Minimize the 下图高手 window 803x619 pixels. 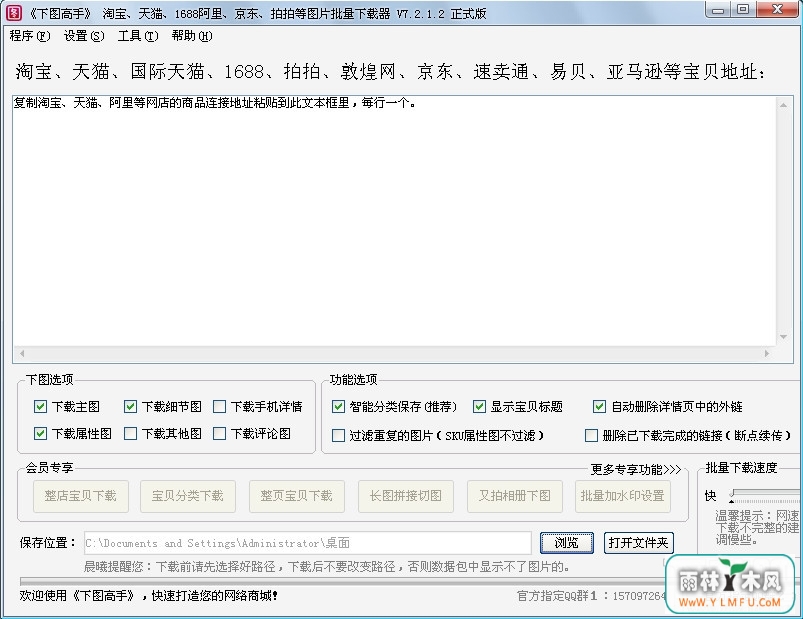pyautogui.click(x=718, y=10)
